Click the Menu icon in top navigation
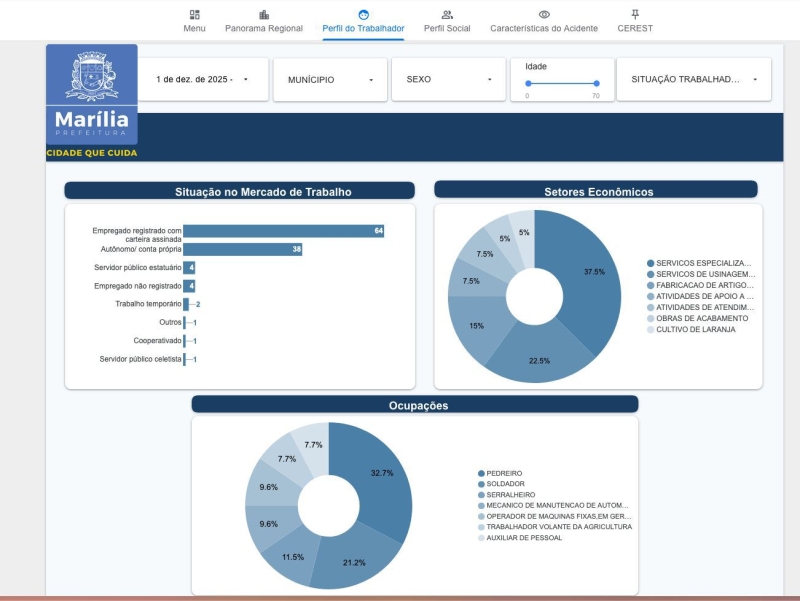Screen dimensions: 800x601 (x=194, y=15)
